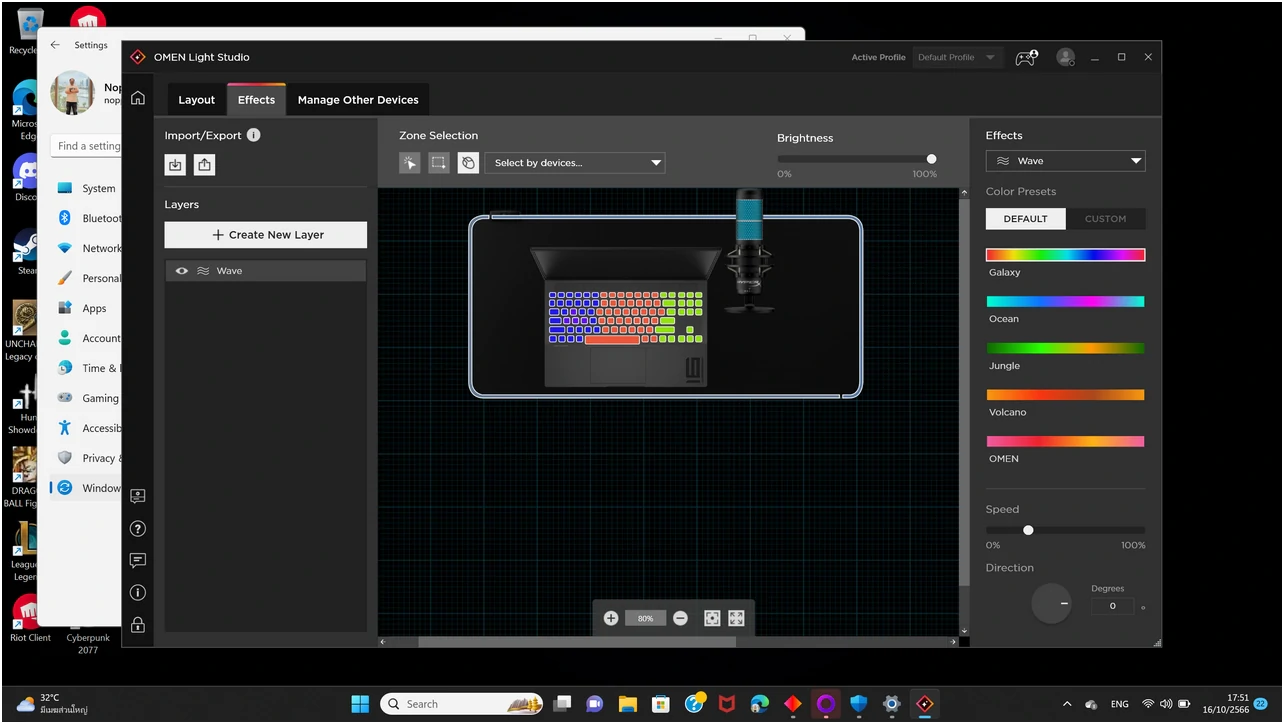The image size is (1284, 724).
Task: Select the lasso zone selection tool
Action: [x=468, y=163]
